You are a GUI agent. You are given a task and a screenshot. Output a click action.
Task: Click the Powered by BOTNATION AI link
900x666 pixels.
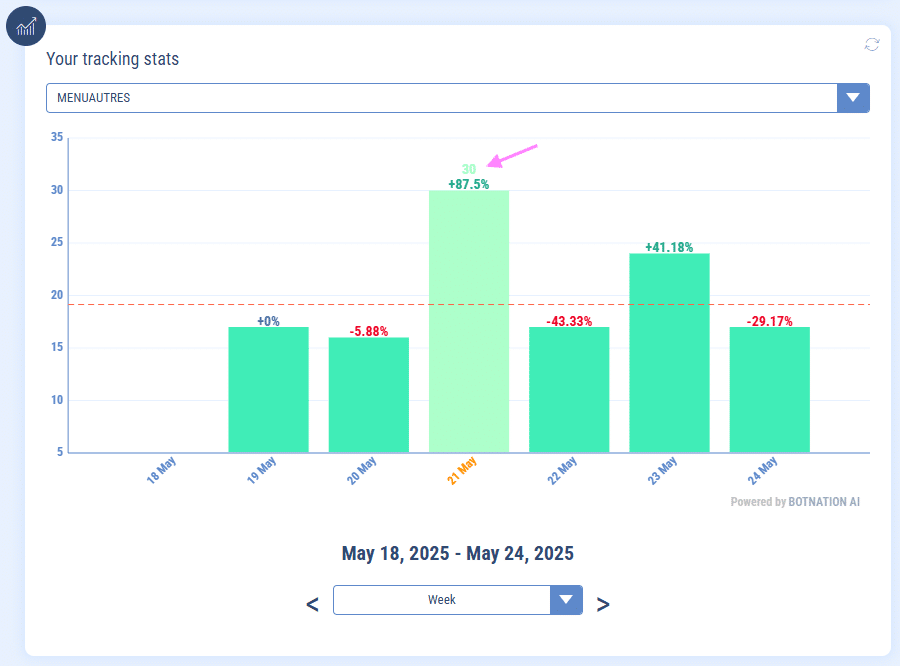(x=795, y=502)
